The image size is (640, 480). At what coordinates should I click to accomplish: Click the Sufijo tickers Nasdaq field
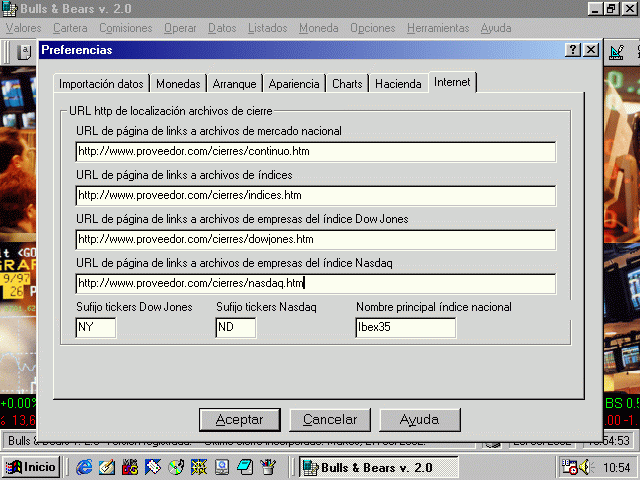[236, 327]
